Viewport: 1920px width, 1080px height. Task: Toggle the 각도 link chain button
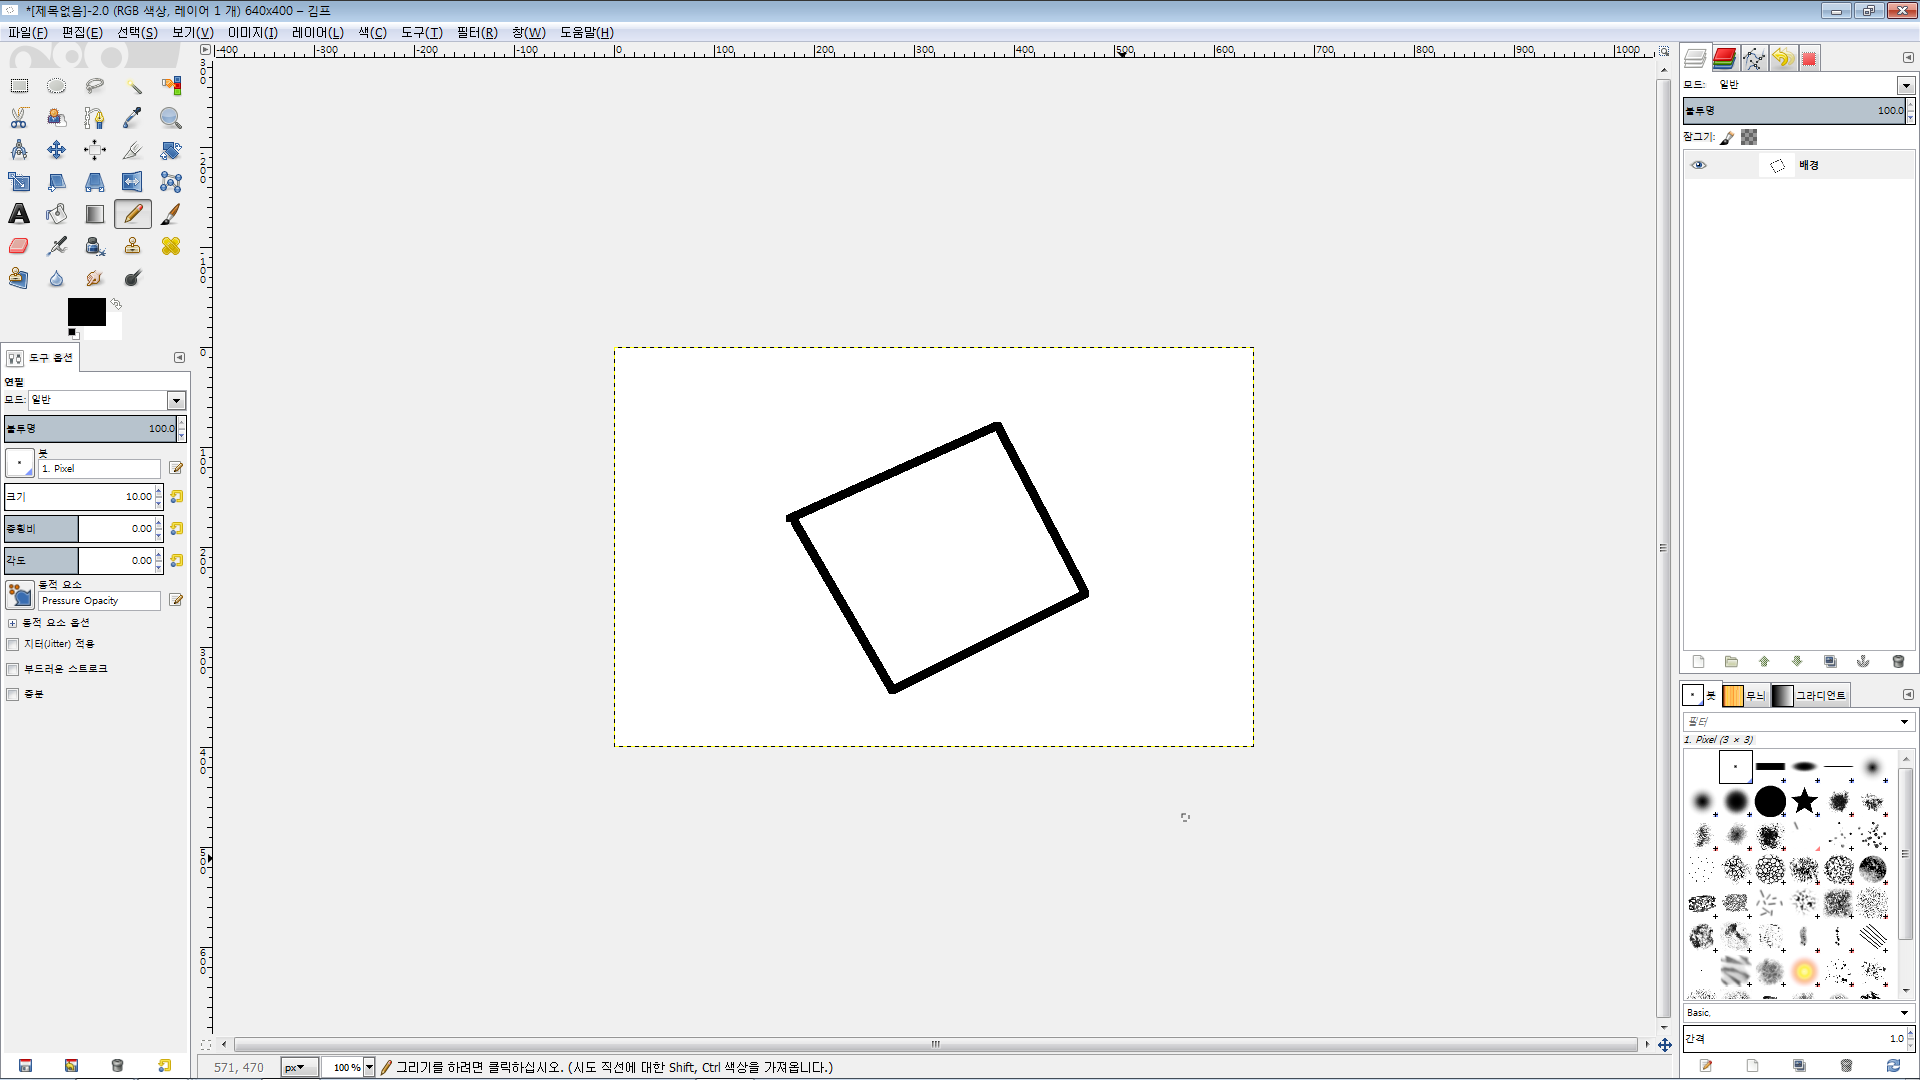click(x=177, y=561)
